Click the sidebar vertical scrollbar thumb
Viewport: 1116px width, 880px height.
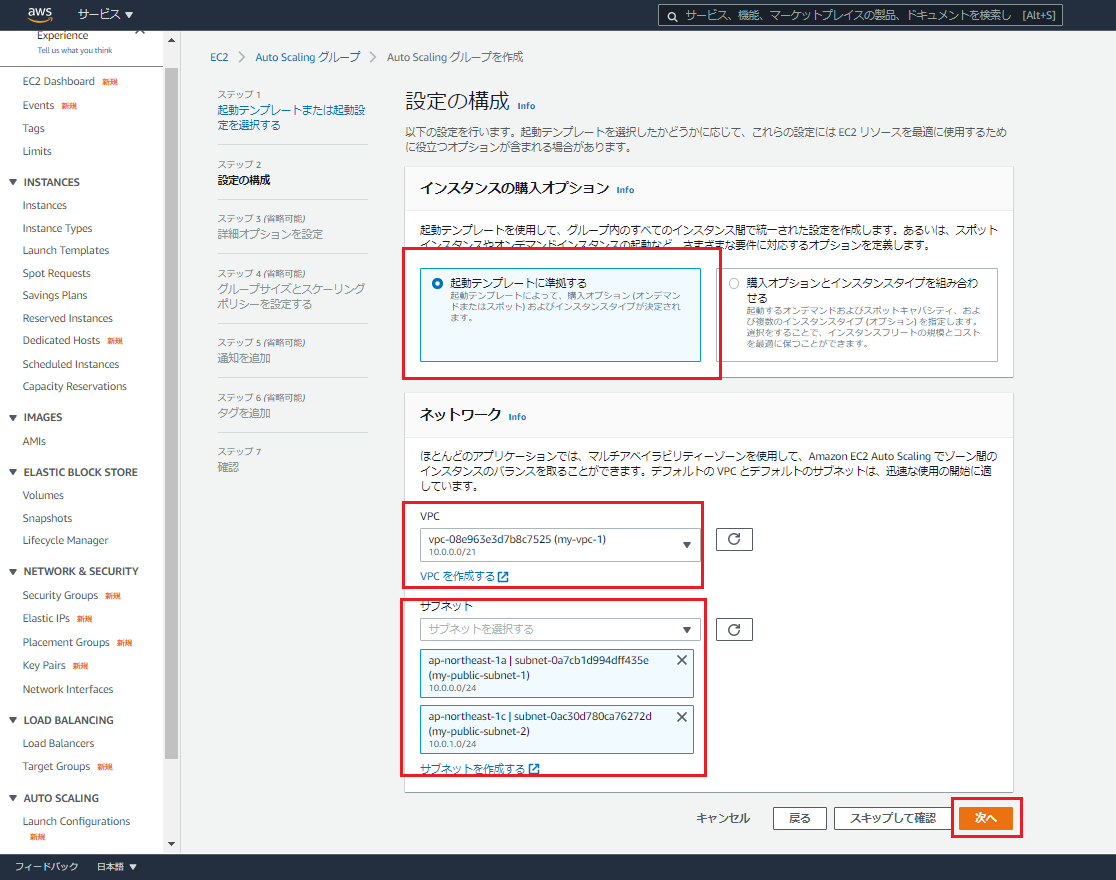coord(172,413)
